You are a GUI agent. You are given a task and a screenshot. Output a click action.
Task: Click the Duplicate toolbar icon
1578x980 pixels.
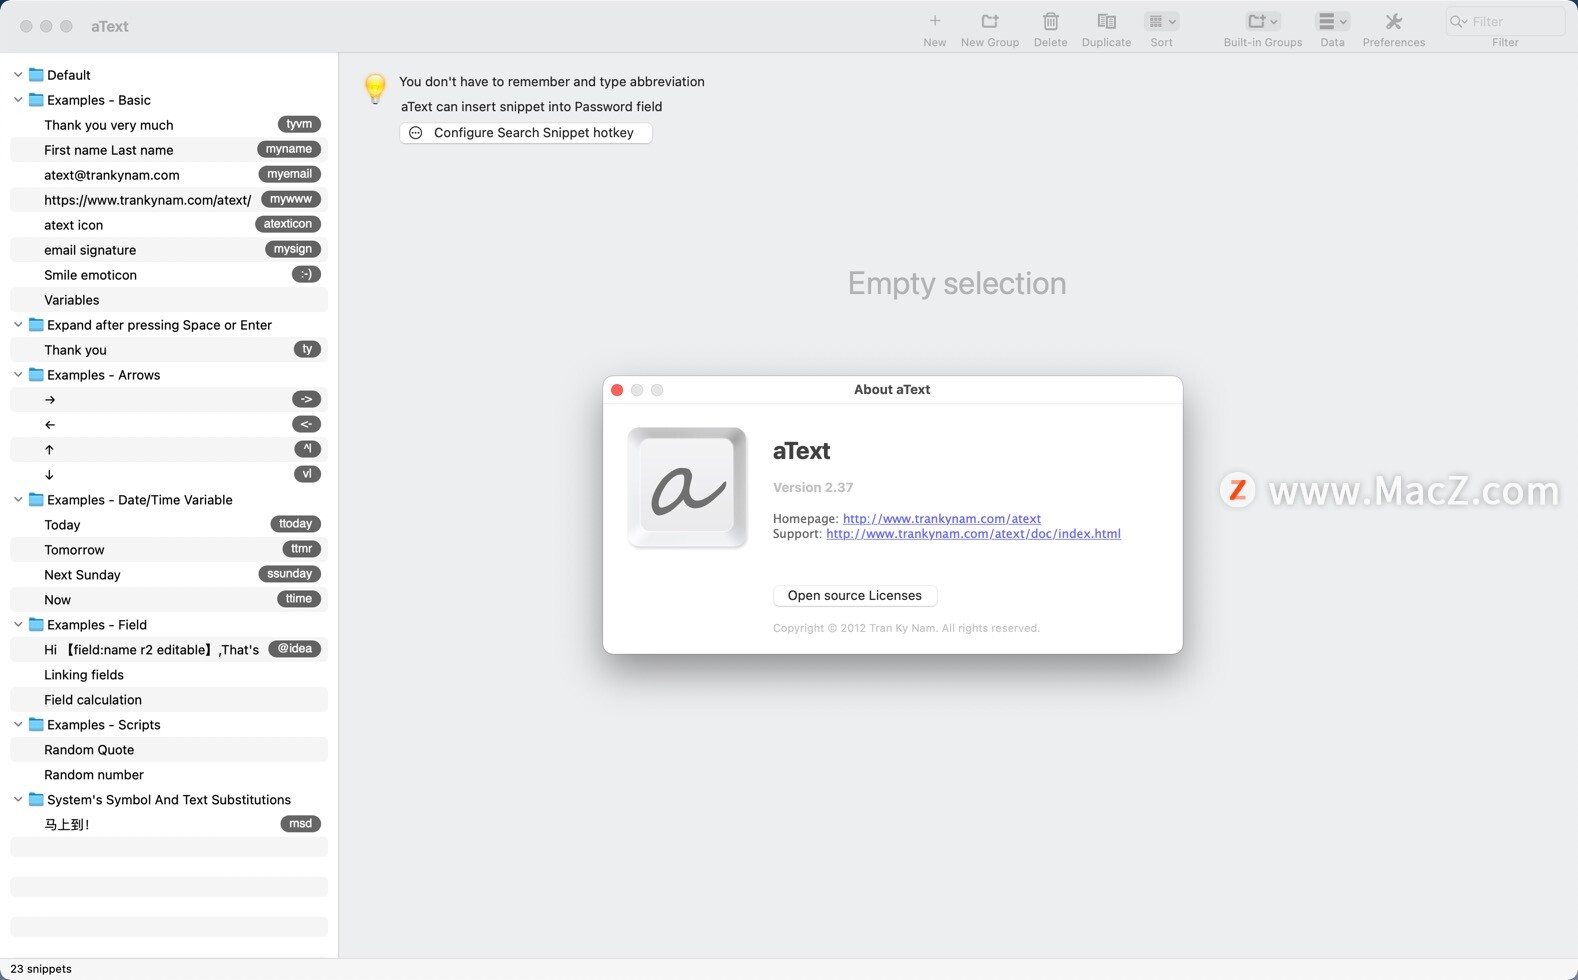[x=1106, y=21]
